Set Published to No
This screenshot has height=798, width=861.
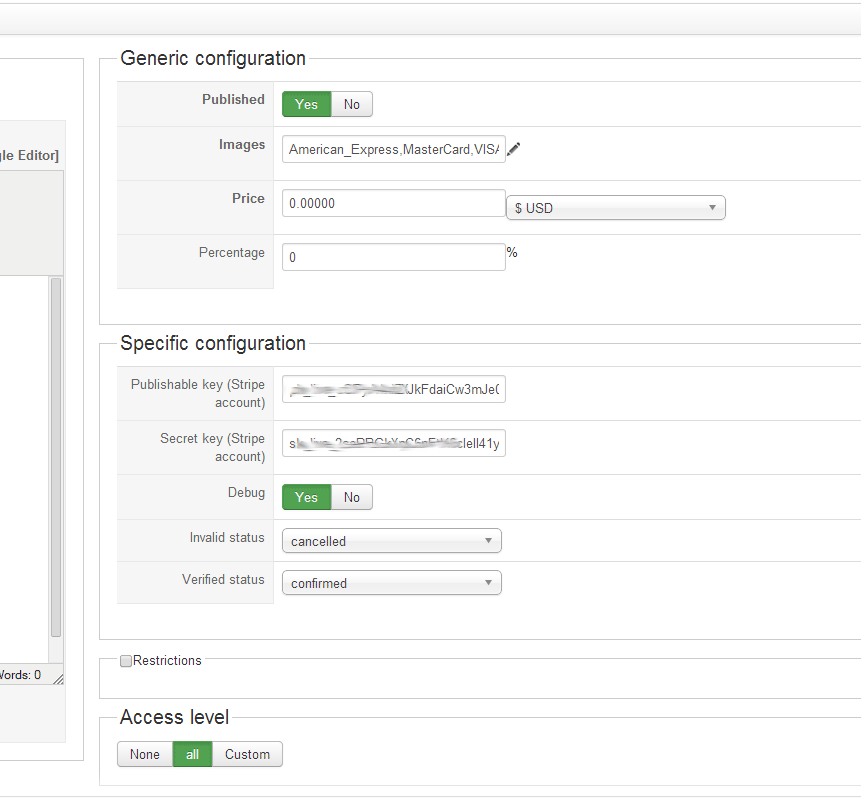[352, 104]
